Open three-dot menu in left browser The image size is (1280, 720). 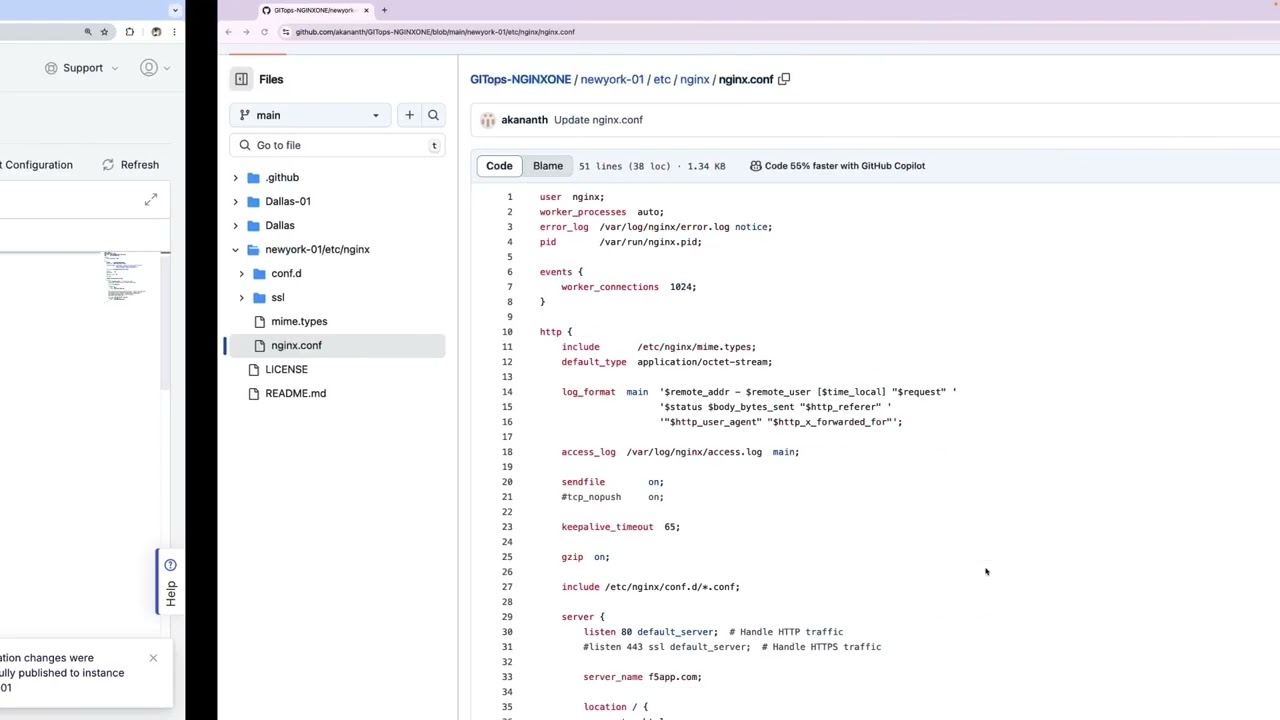point(174,32)
